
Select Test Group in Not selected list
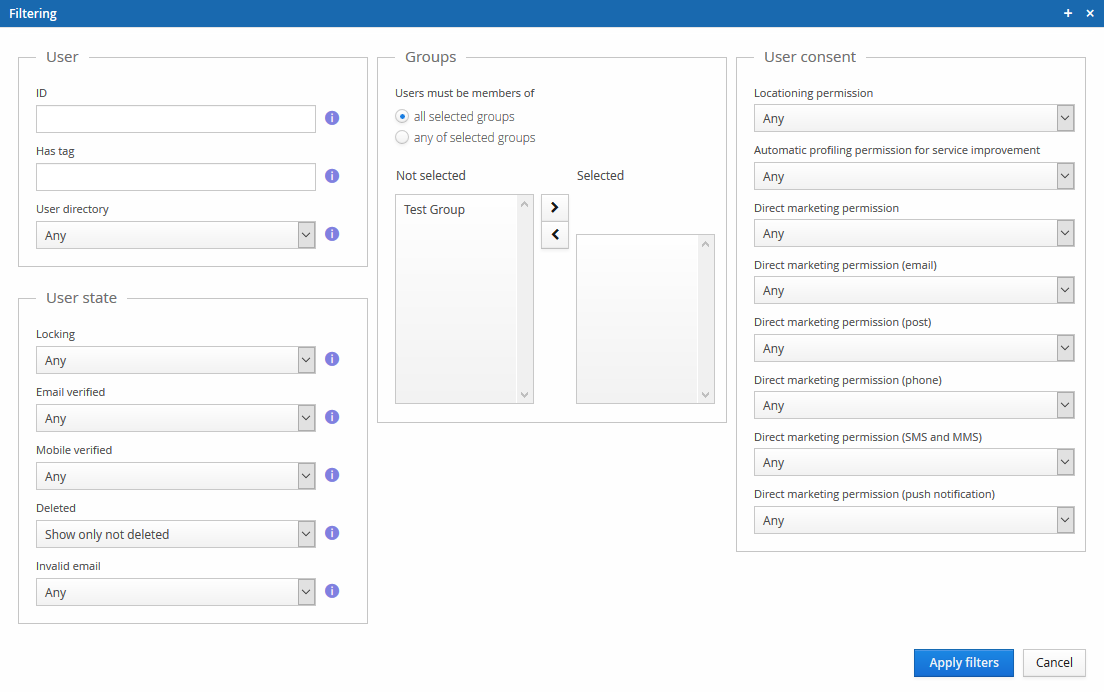435,210
